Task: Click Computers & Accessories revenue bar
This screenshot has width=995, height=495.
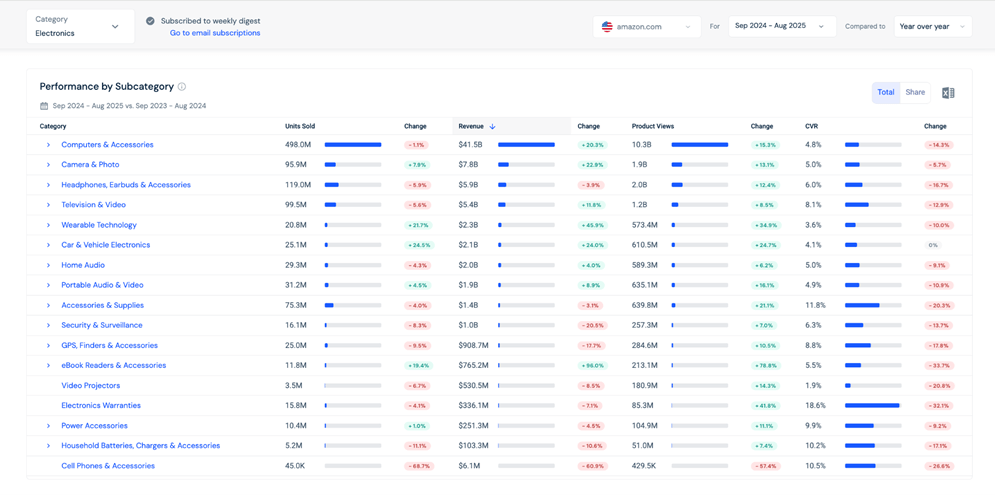Action: point(526,145)
